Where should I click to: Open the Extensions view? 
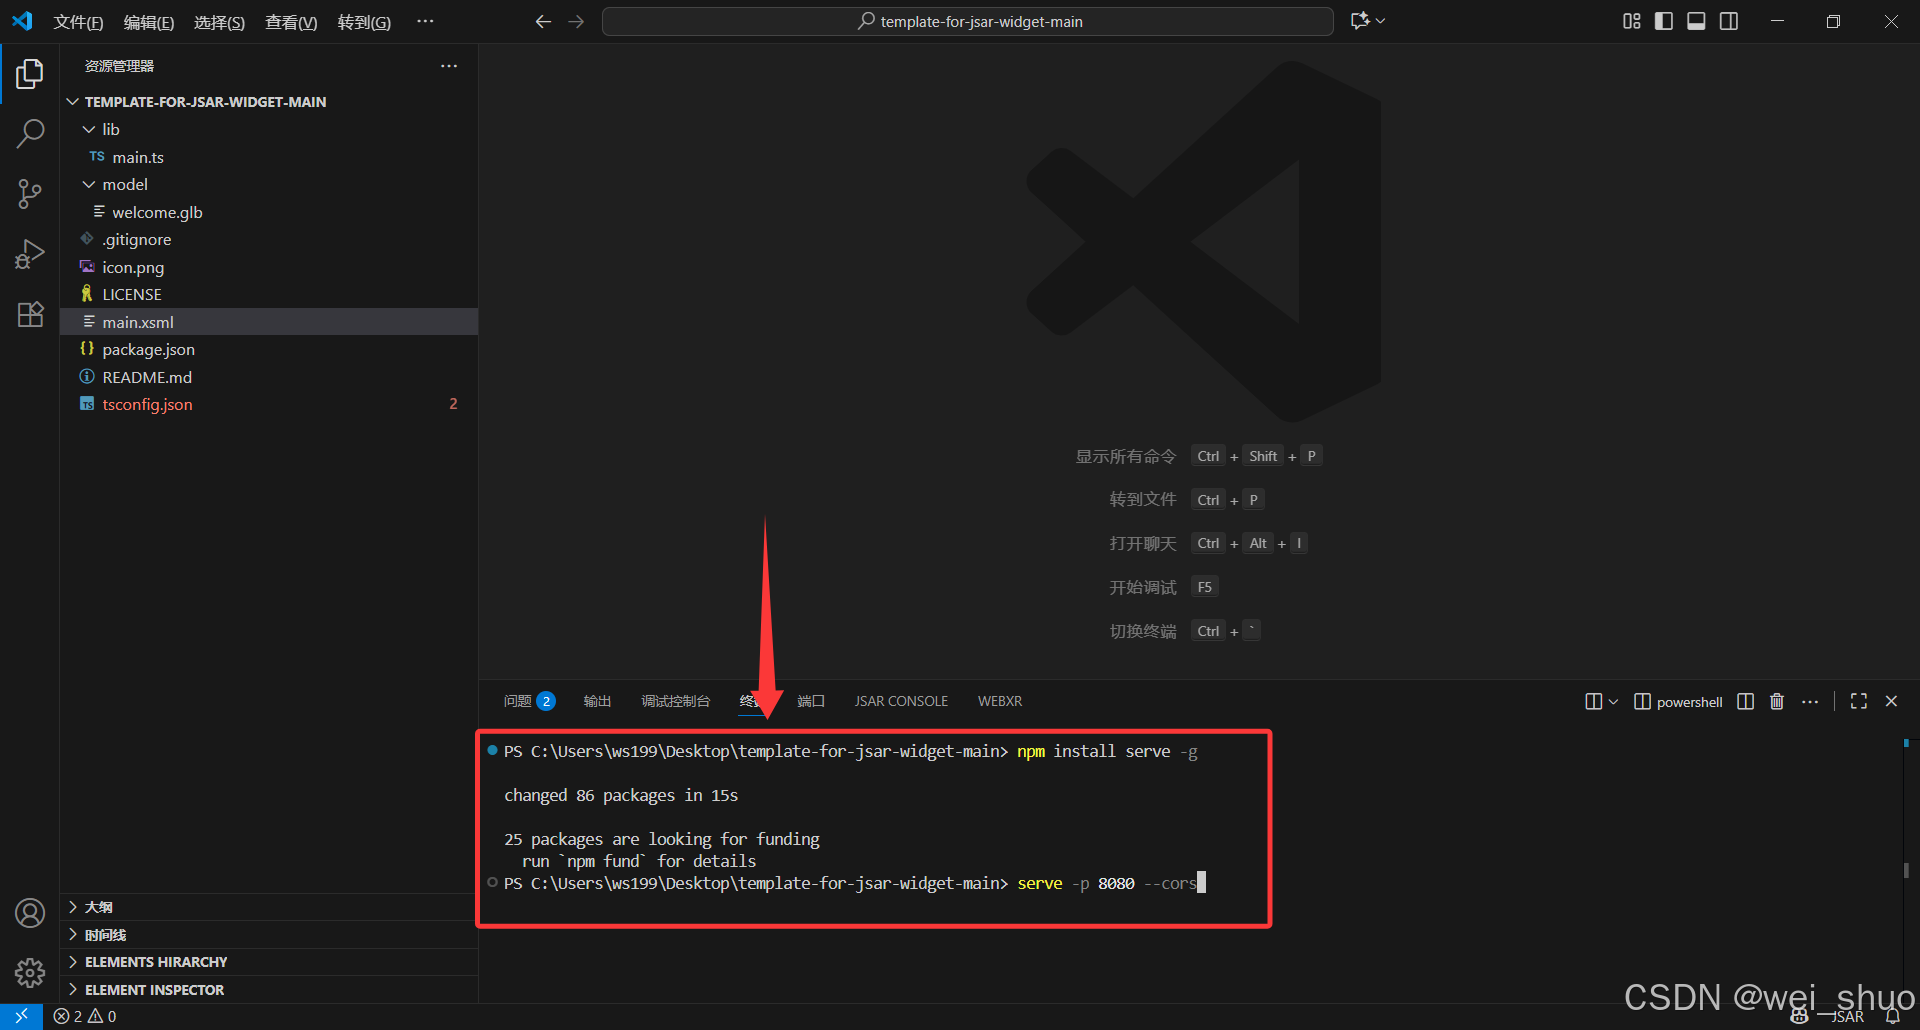30,314
